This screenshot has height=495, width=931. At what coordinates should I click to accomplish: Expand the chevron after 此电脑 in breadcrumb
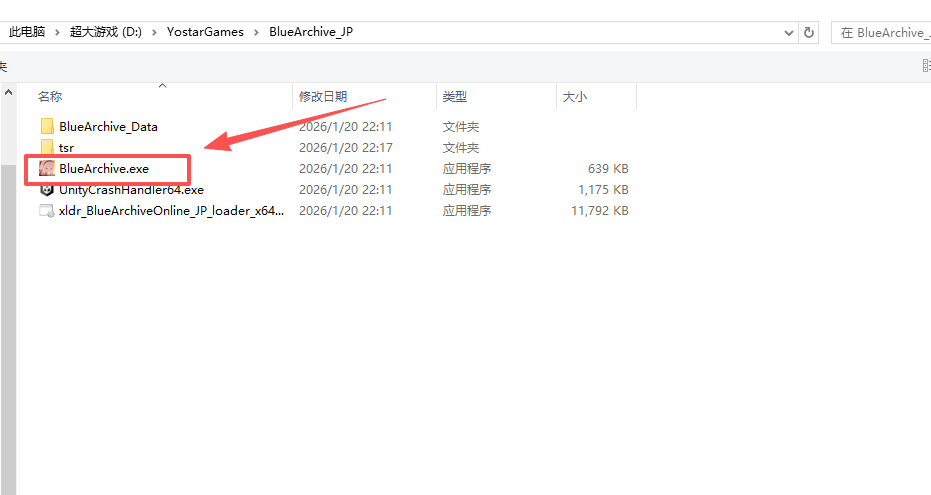[58, 32]
